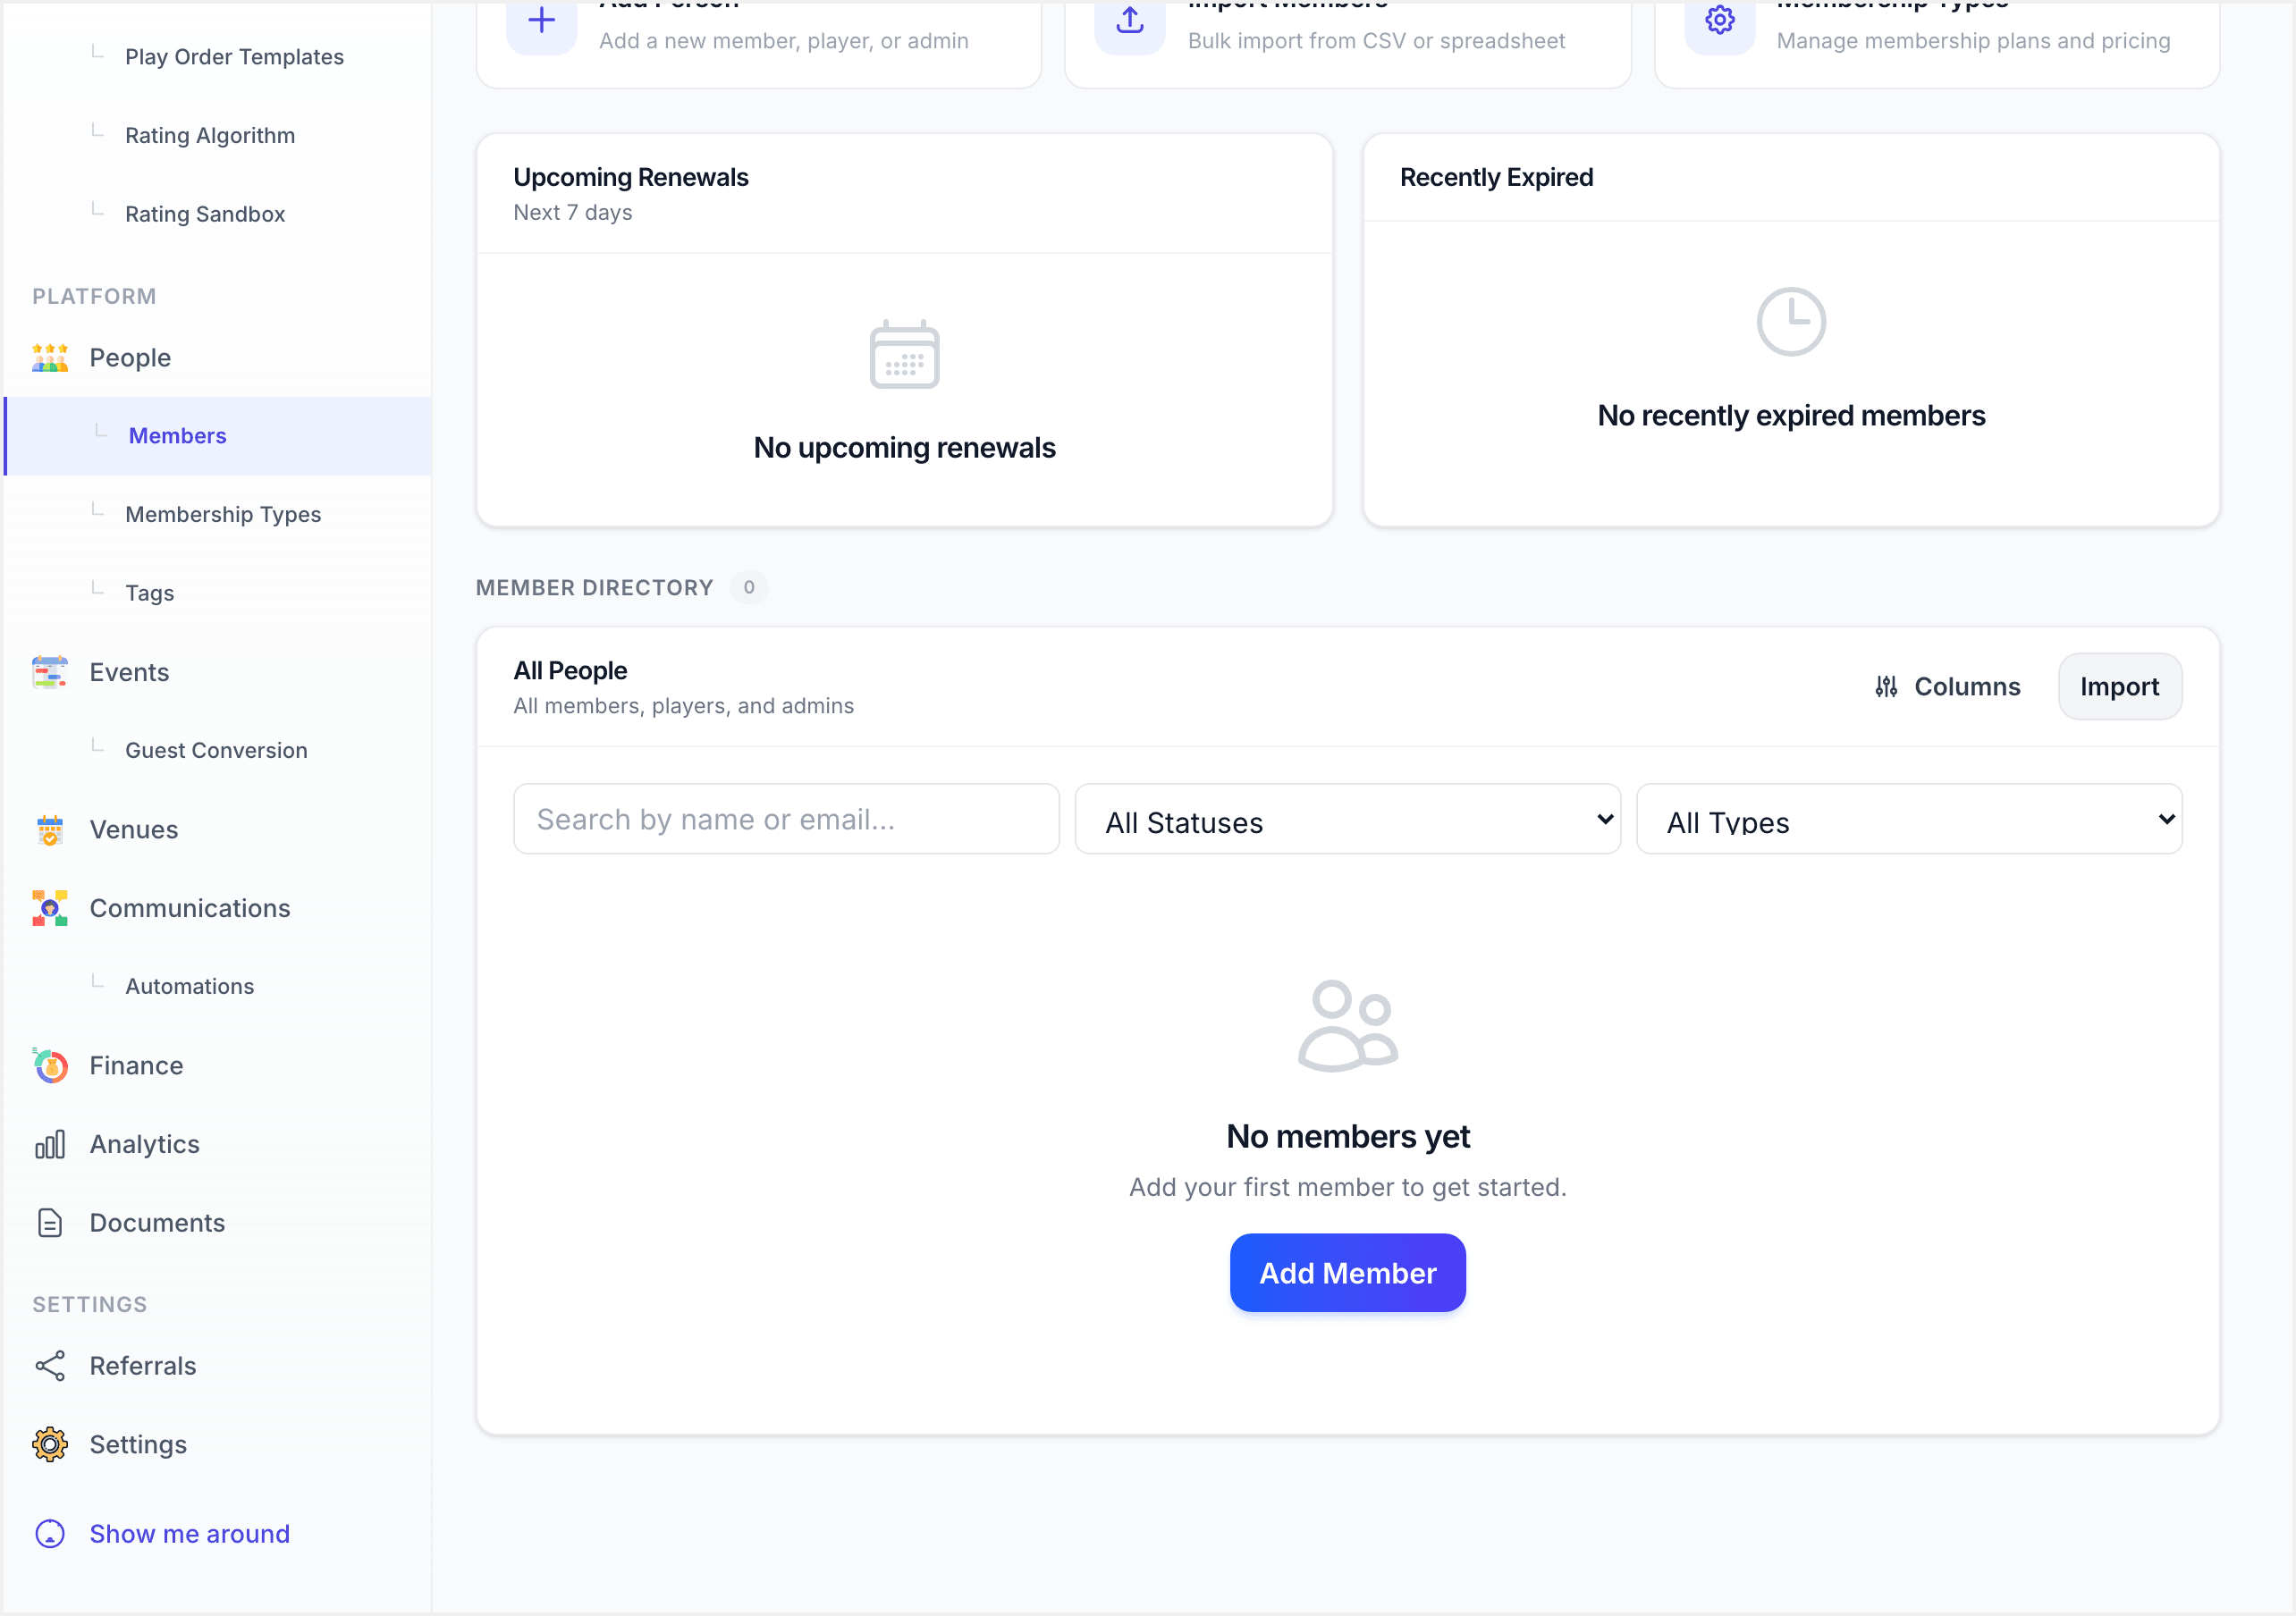Click 'Bulk import from CSV or spreadsheet' text
This screenshot has width=2296, height=1616.
[x=1376, y=41]
